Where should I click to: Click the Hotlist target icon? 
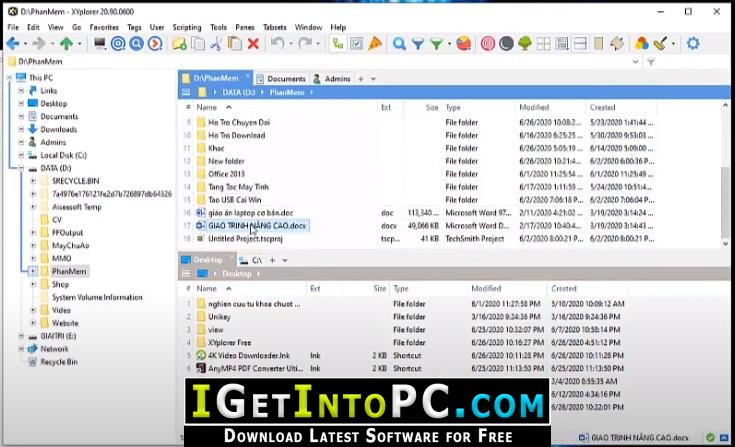(118, 44)
